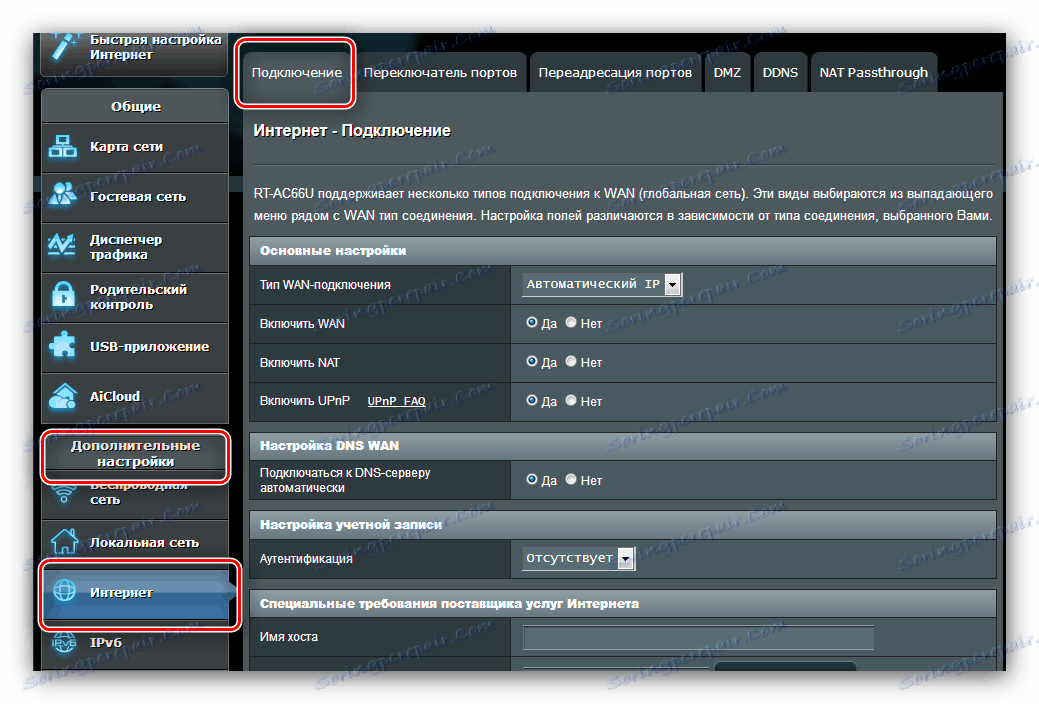Click the Internet globe icon

coord(64,591)
